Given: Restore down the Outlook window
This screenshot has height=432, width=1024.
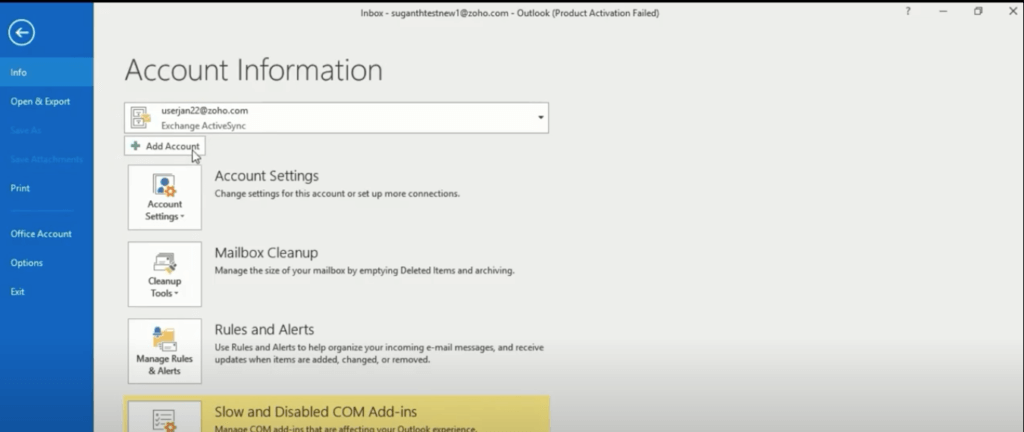Looking at the screenshot, I should pyautogui.click(x=978, y=11).
